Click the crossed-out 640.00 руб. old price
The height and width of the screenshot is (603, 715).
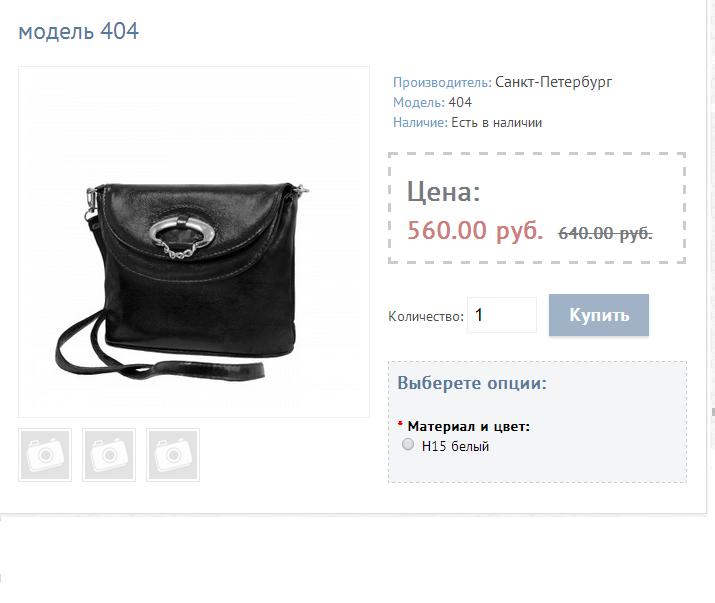(605, 233)
